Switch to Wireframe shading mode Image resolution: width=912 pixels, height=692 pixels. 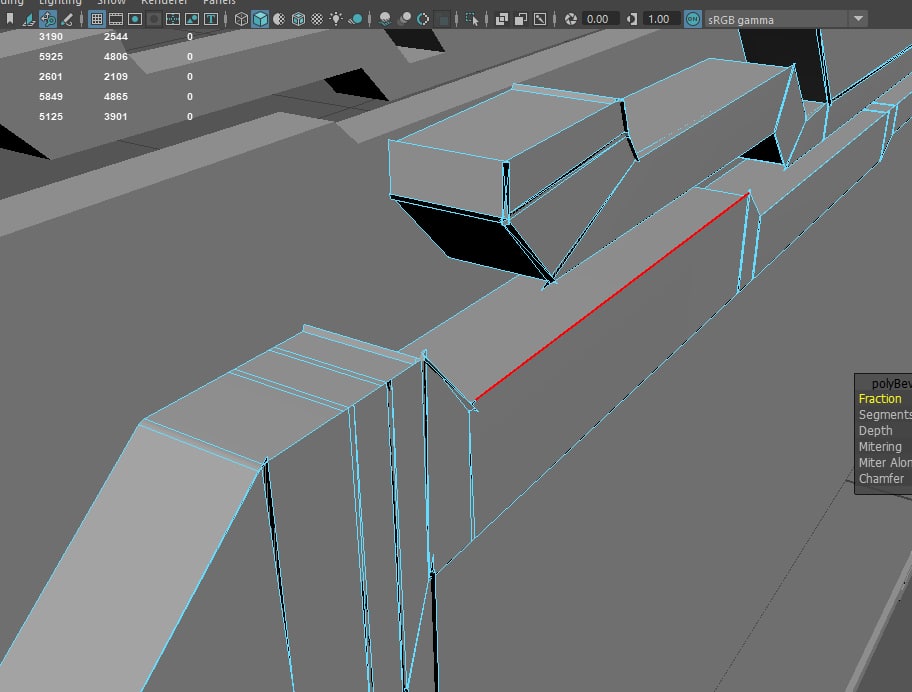[x=241, y=19]
